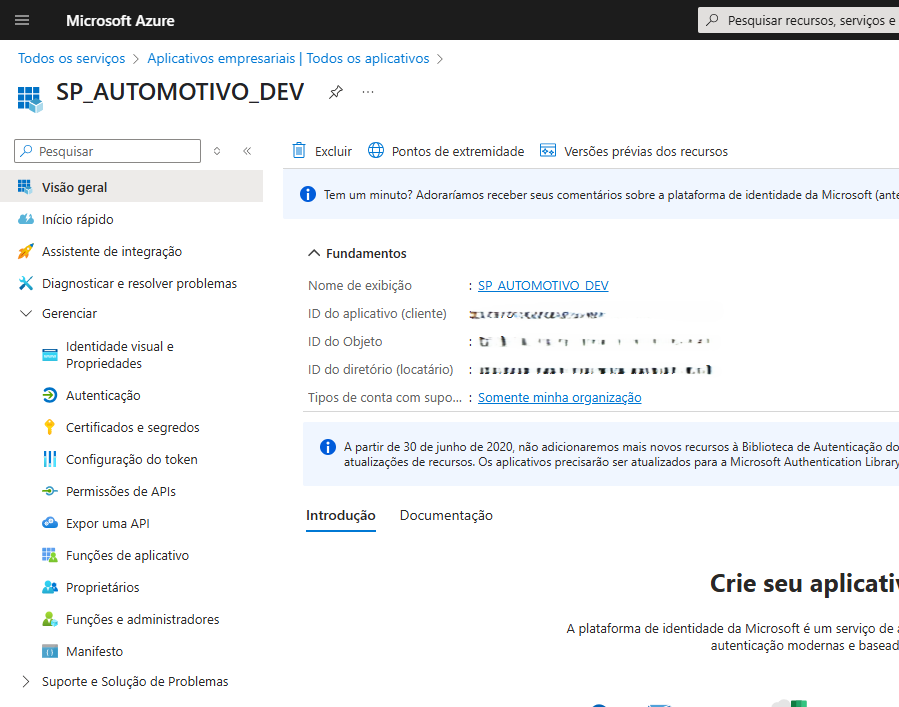899x707 pixels.
Task: Click Pontos de extremidade button
Action: pyautogui.click(x=446, y=151)
